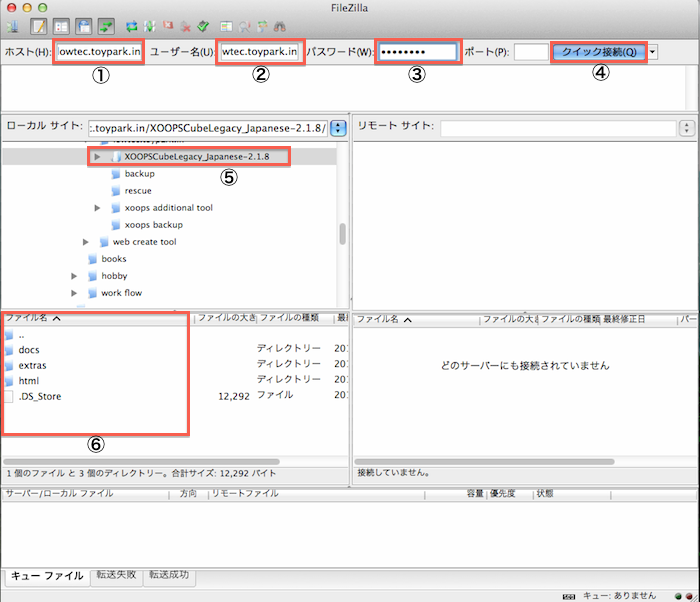Focus the Host (ホスト) input field

[x=99, y=52]
